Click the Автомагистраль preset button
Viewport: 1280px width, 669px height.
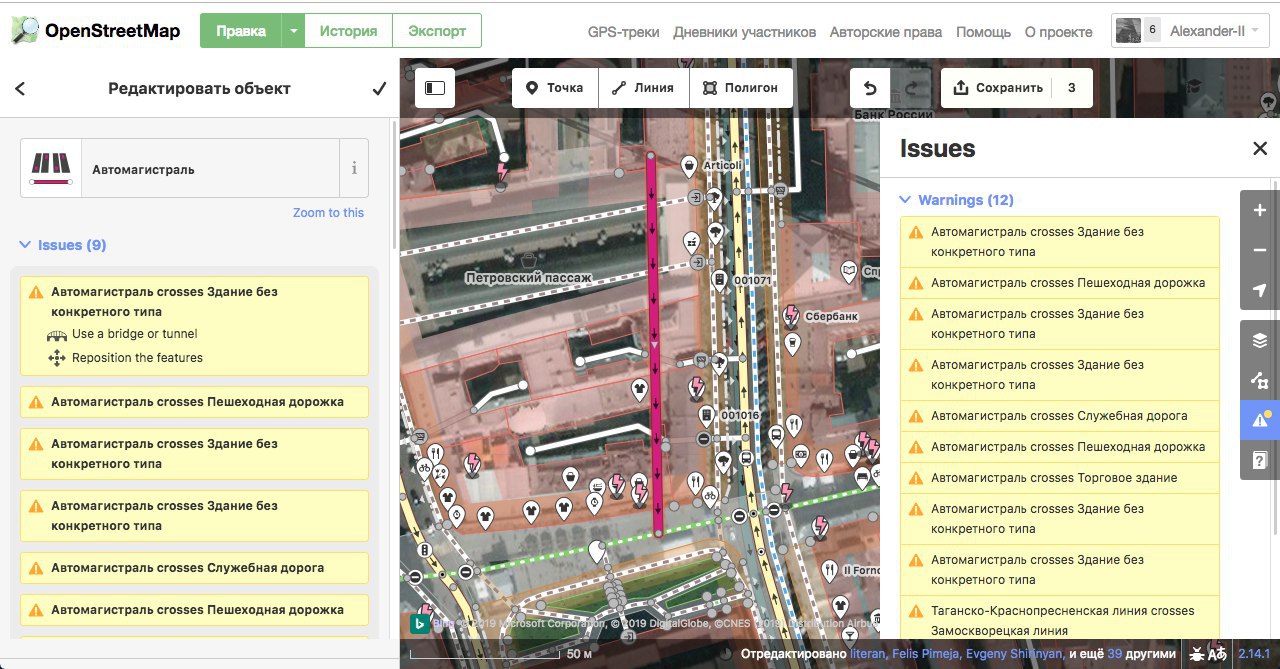[180, 168]
